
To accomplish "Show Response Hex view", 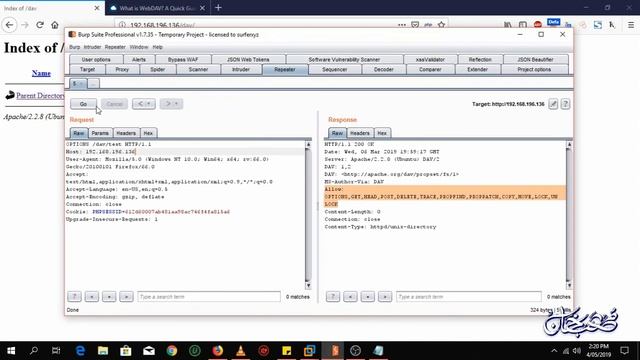I will point(382,133).
